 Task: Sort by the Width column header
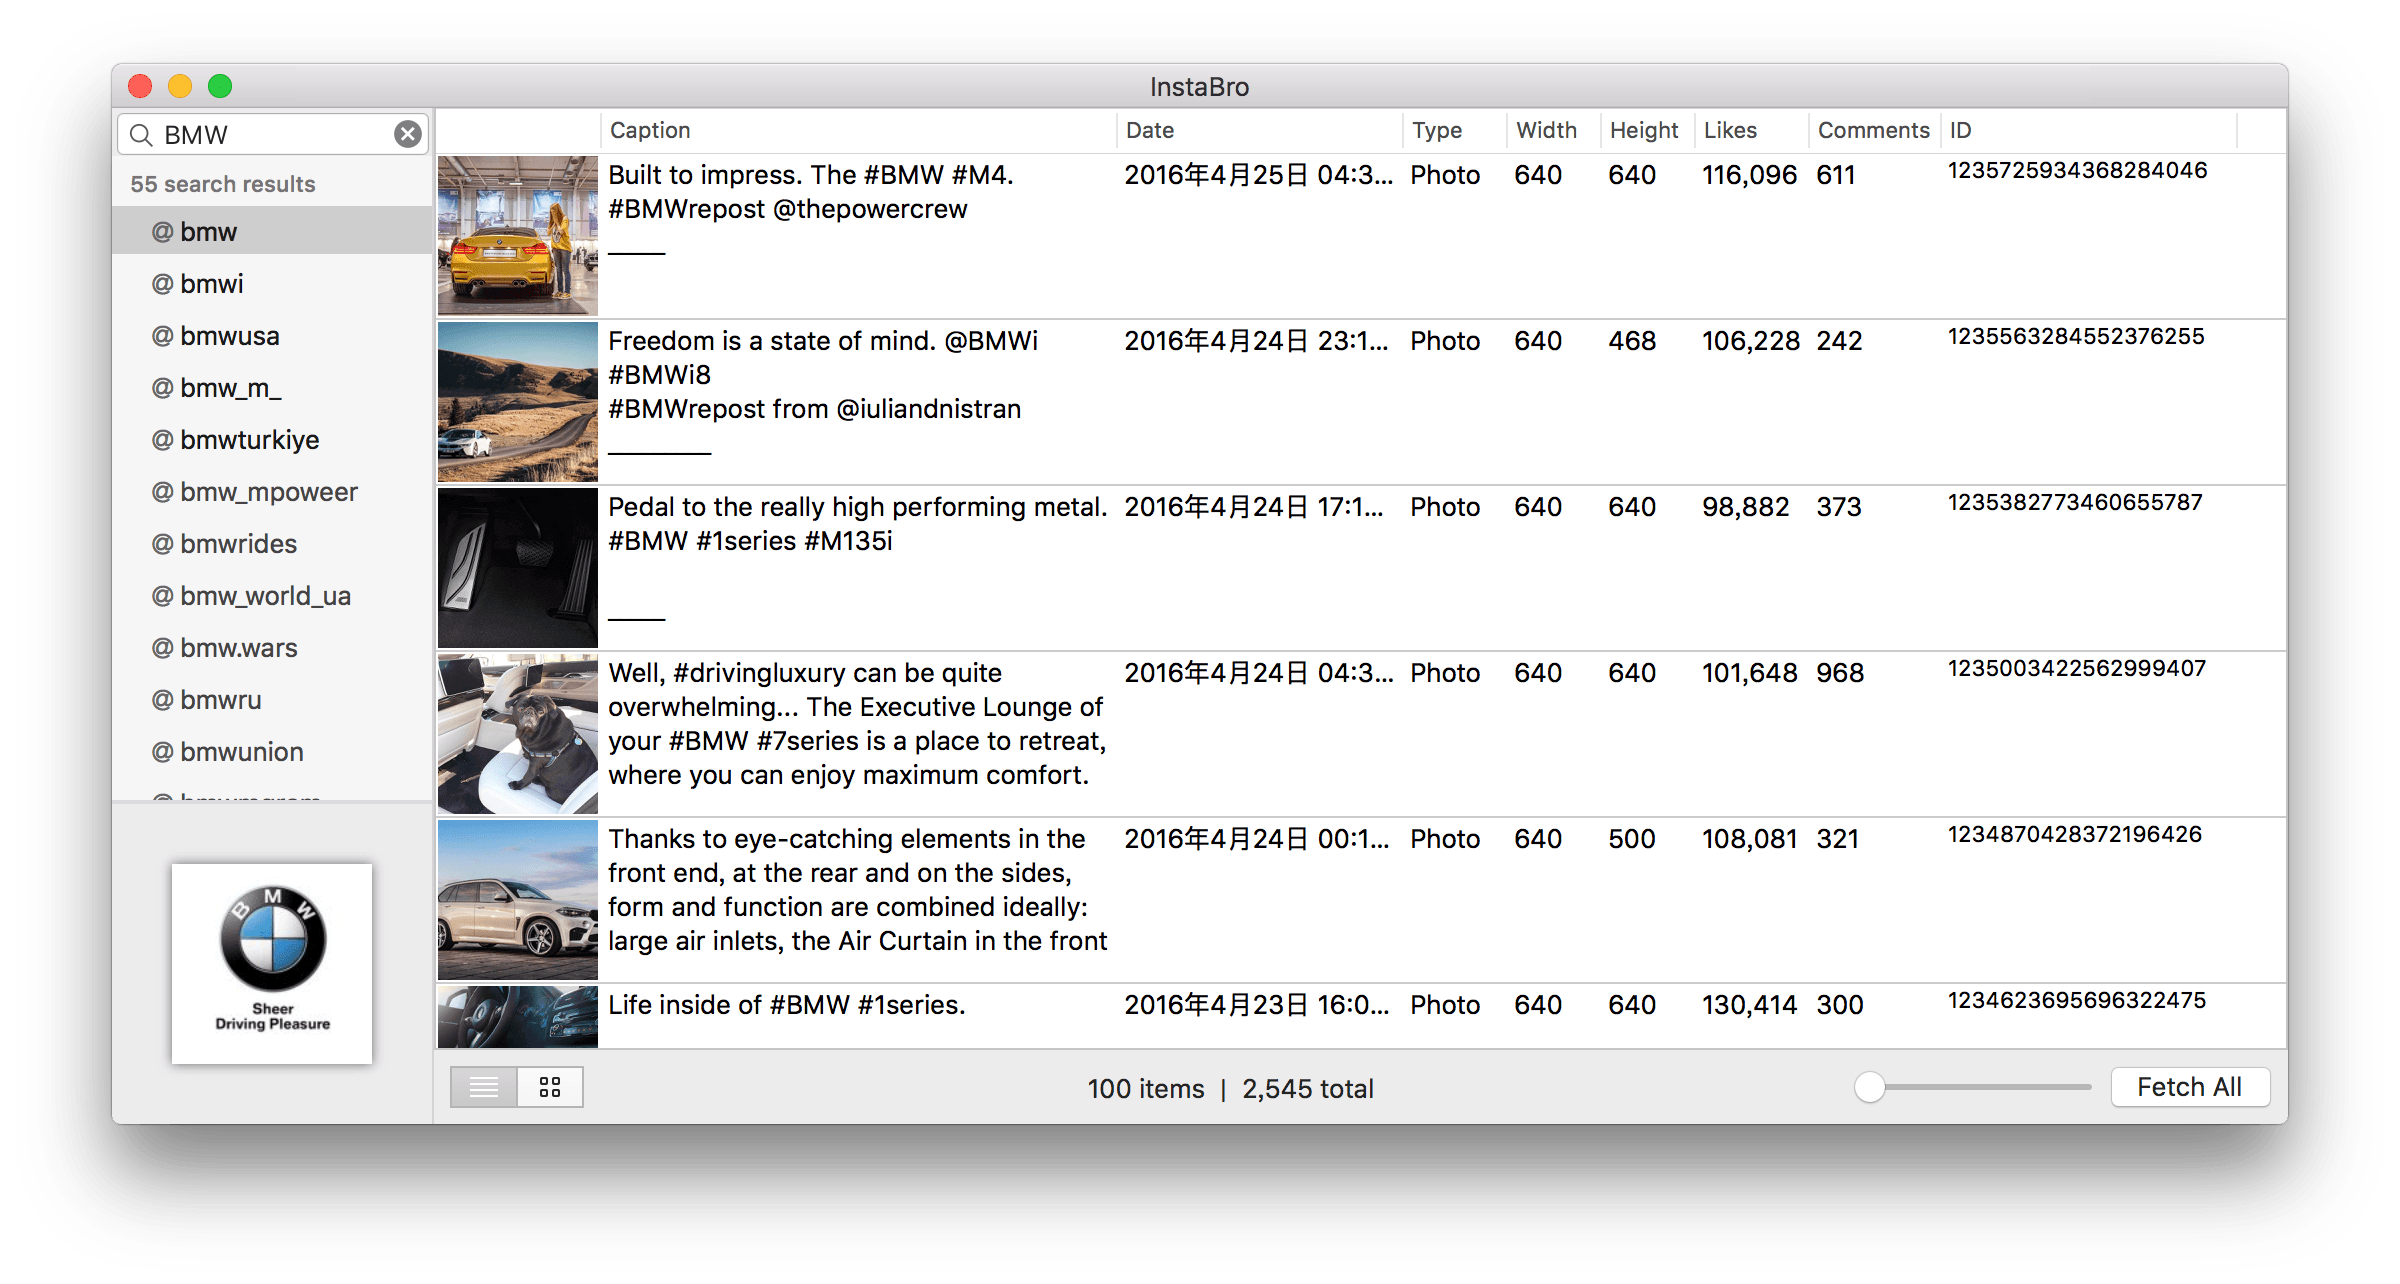[x=1553, y=130]
